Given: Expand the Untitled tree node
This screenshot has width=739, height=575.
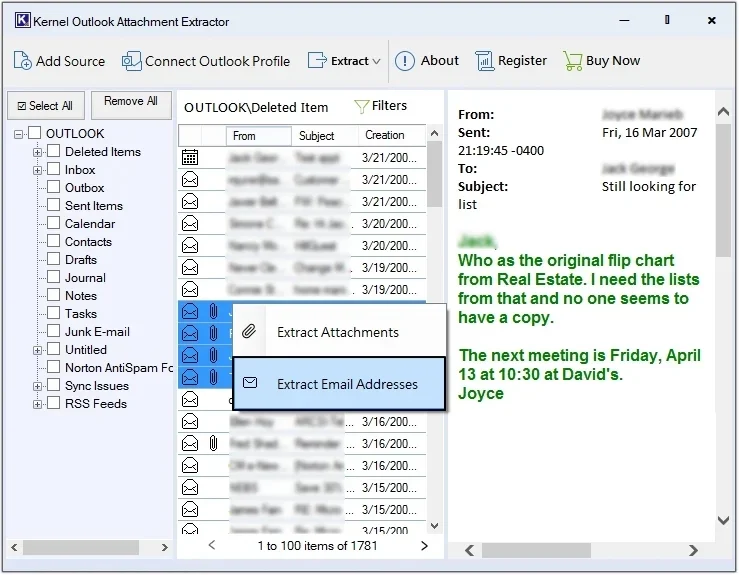Looking at the screenshot, I should click(37, 350).
